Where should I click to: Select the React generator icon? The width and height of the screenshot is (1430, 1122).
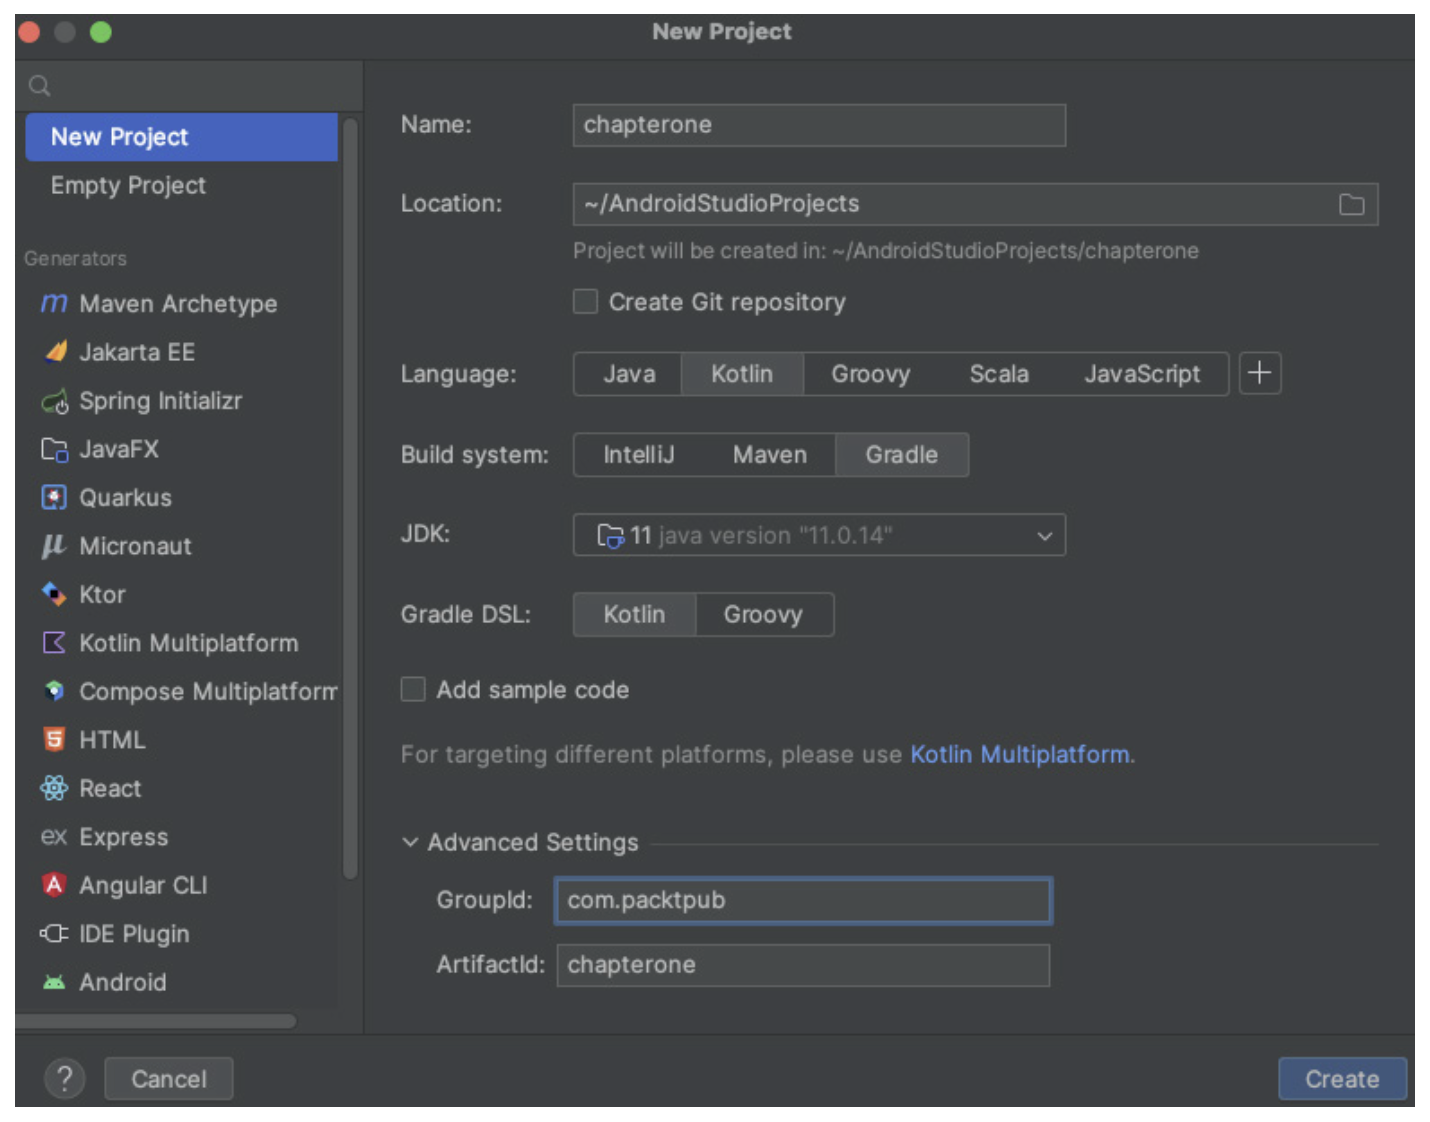point(54,788)
